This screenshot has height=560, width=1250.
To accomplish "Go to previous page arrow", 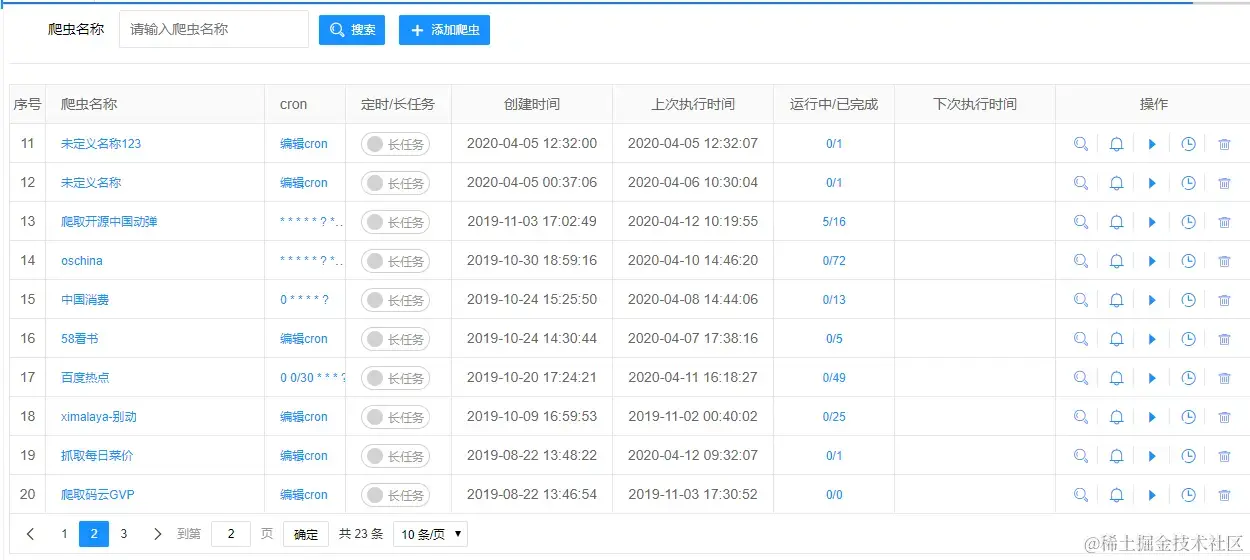I will 30,534.
